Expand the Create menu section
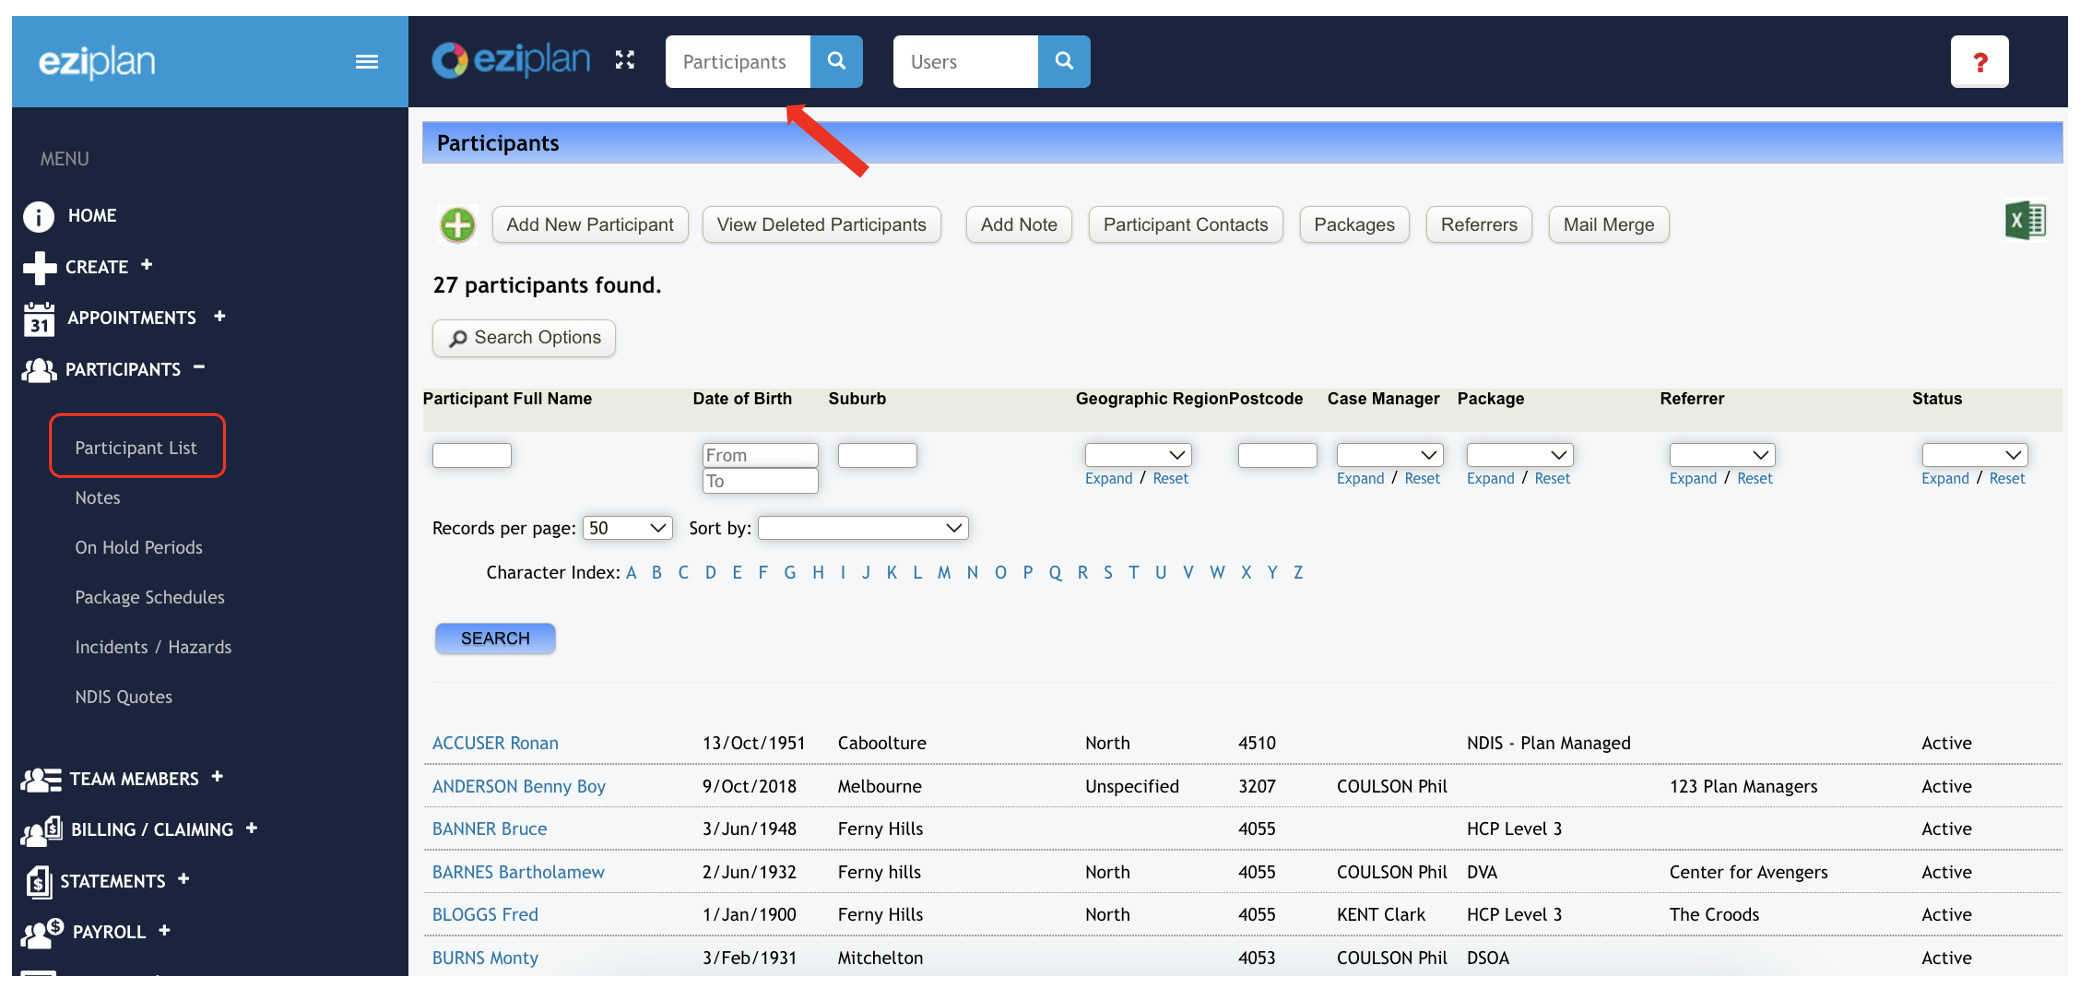 coord(146,265)
